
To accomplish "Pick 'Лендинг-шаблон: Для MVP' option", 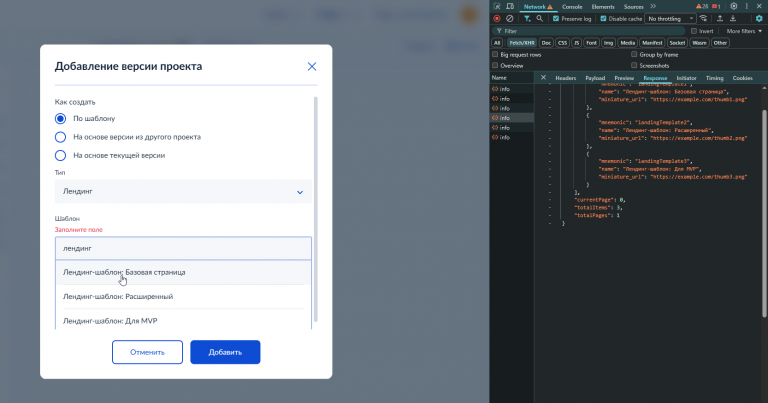I will click(183, 321).
